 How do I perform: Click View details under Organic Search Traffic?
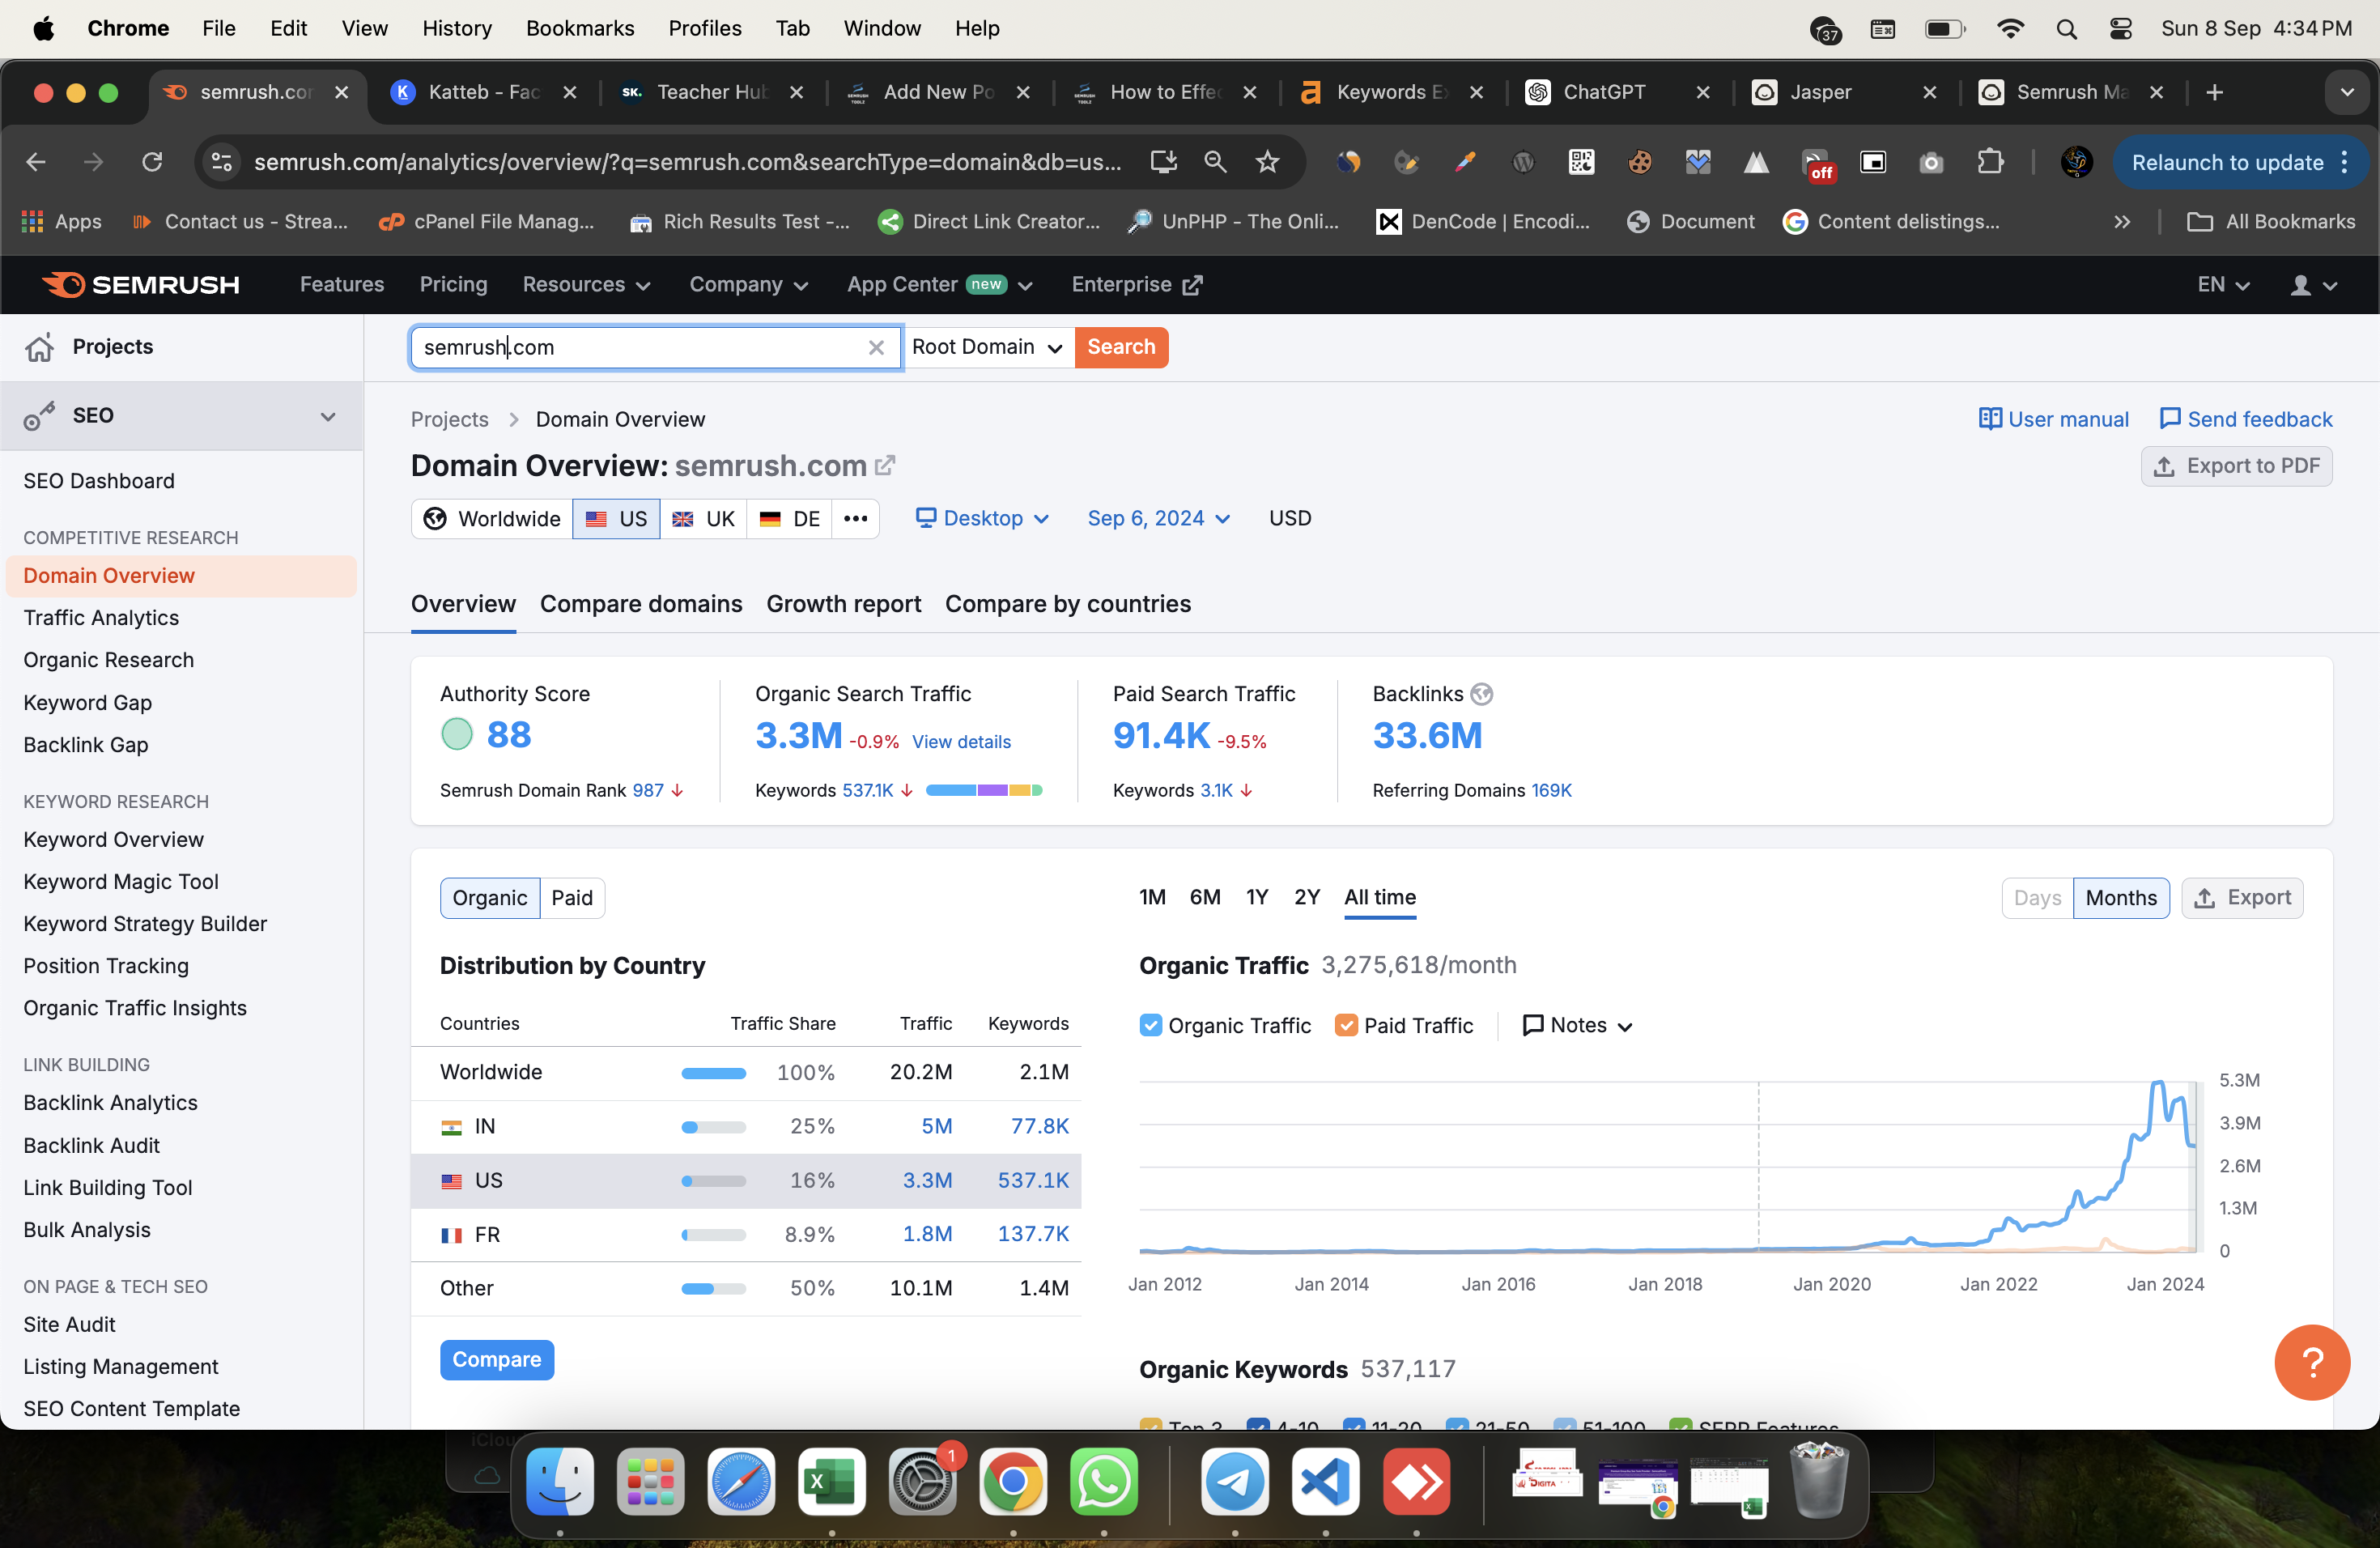point(961,742)
